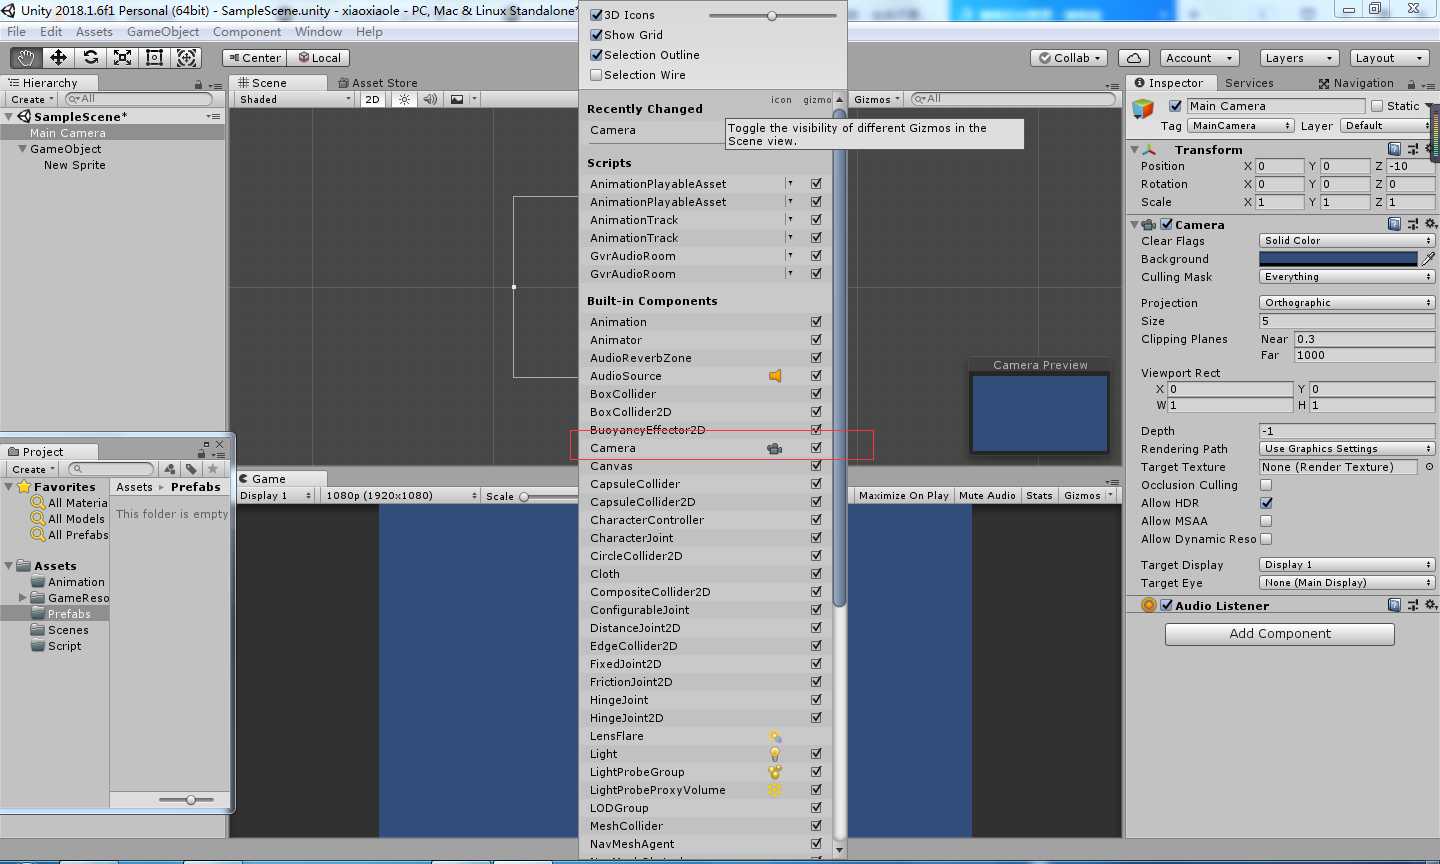Toggle Center pivot button
The height and width of the screenshot is (864, 1440).
(x=254, y=58)
